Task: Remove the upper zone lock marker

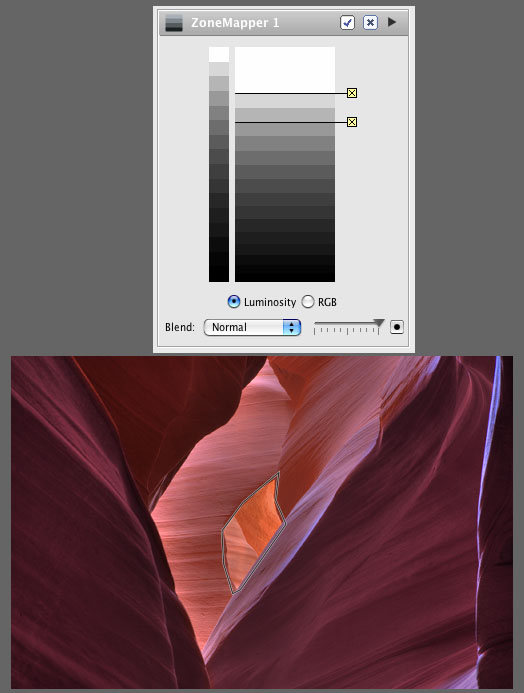Action: [352, 93]
